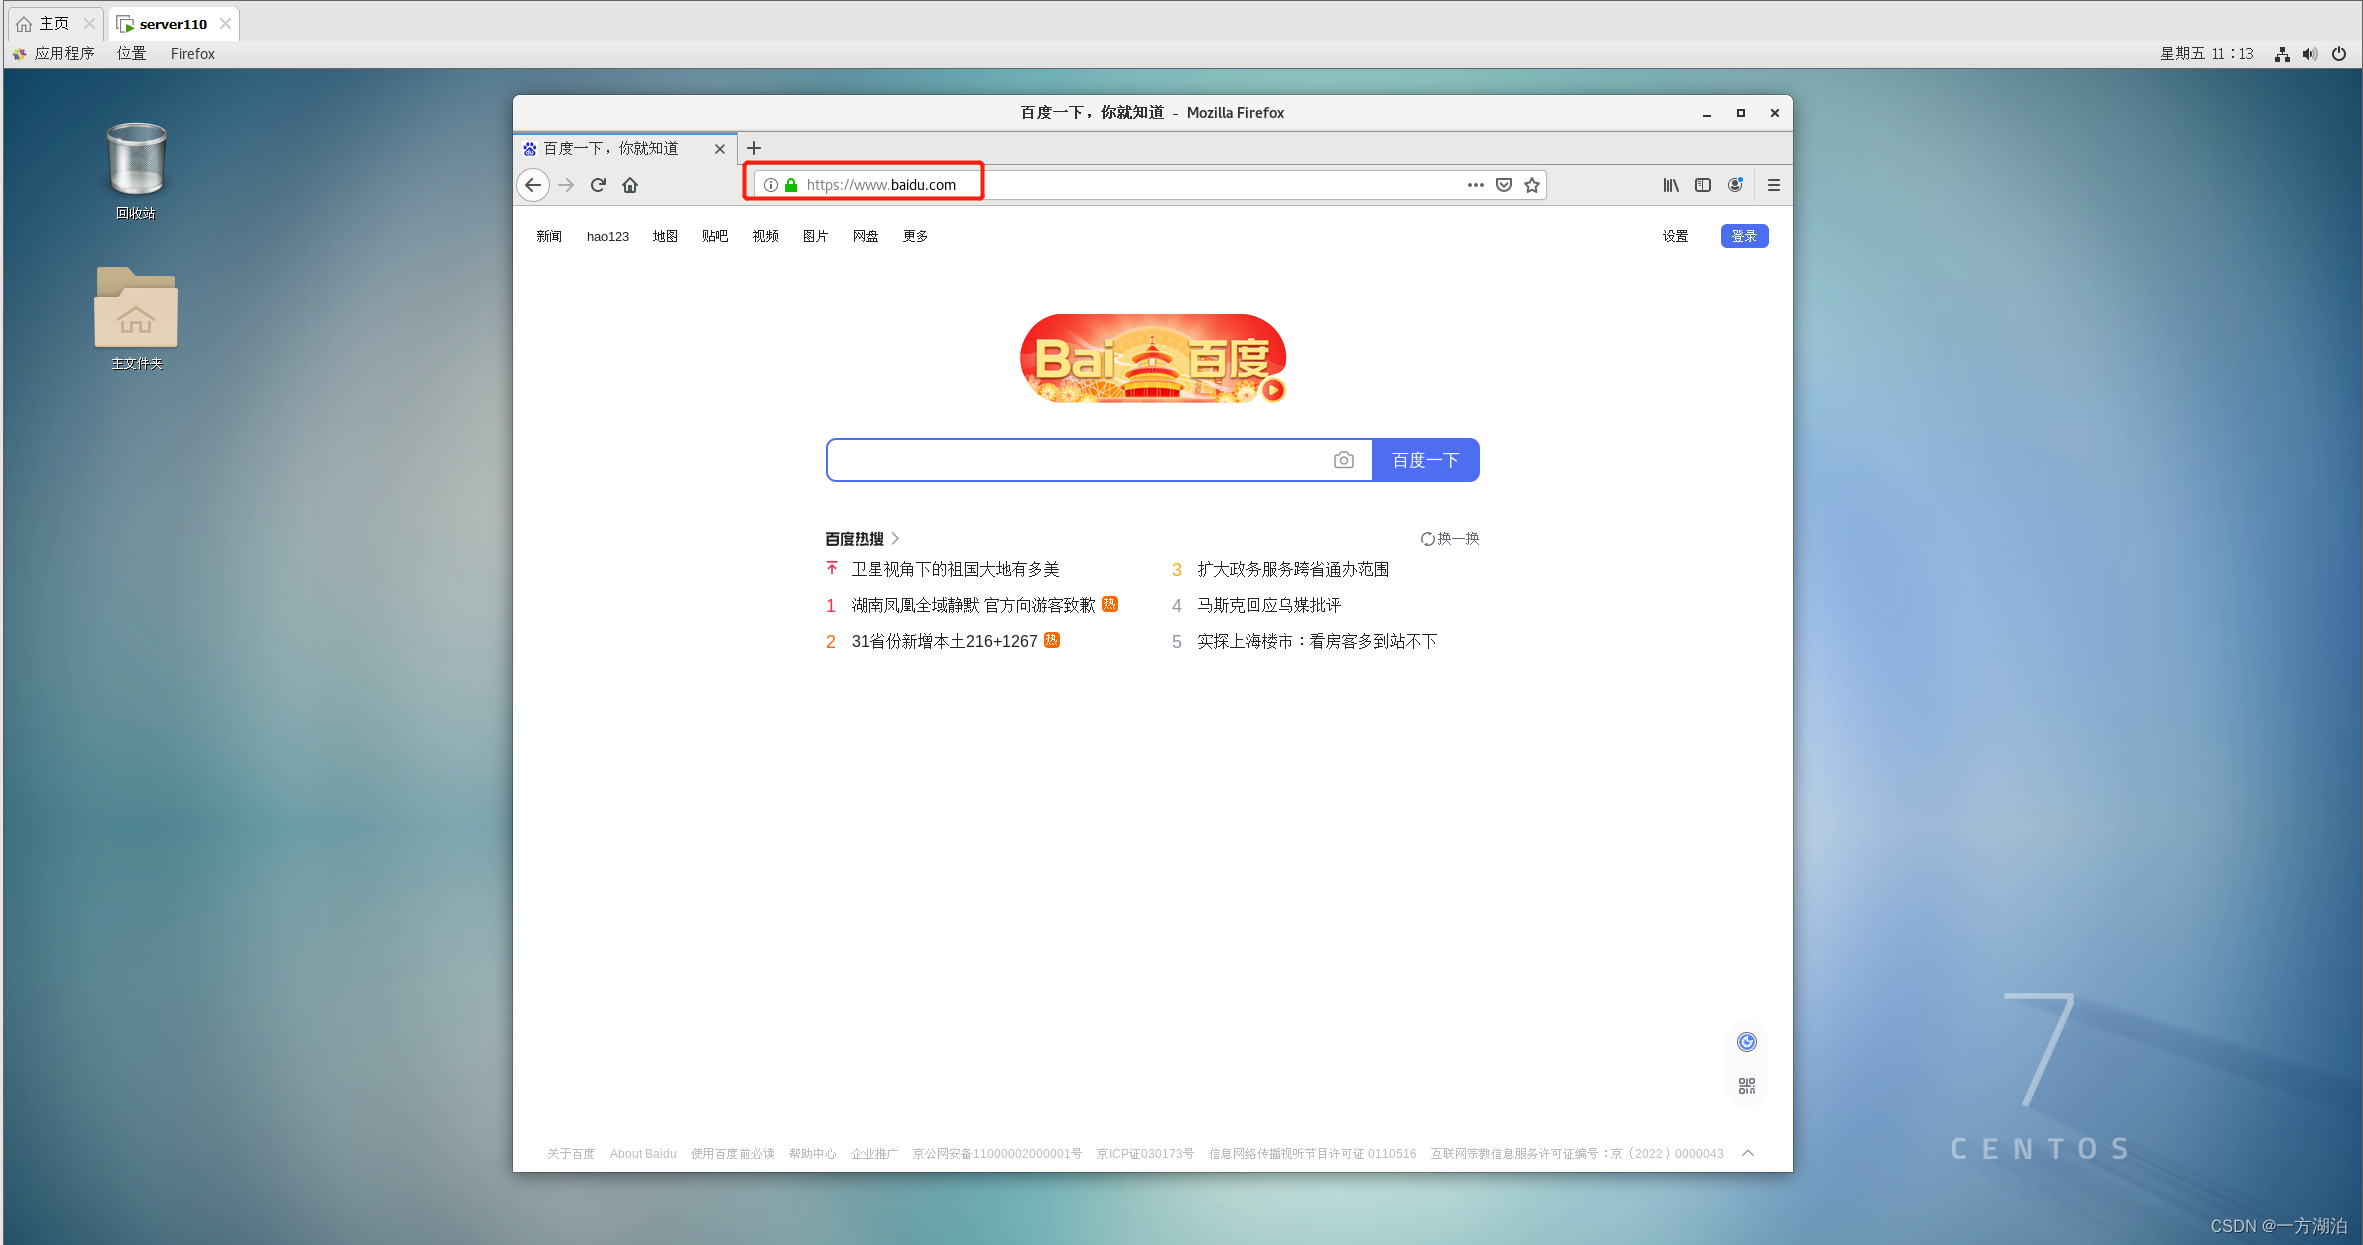This screenshot has height=1245, width=2363.
Task: Toggle the sidebars view icon
Action: point(1703,185)
